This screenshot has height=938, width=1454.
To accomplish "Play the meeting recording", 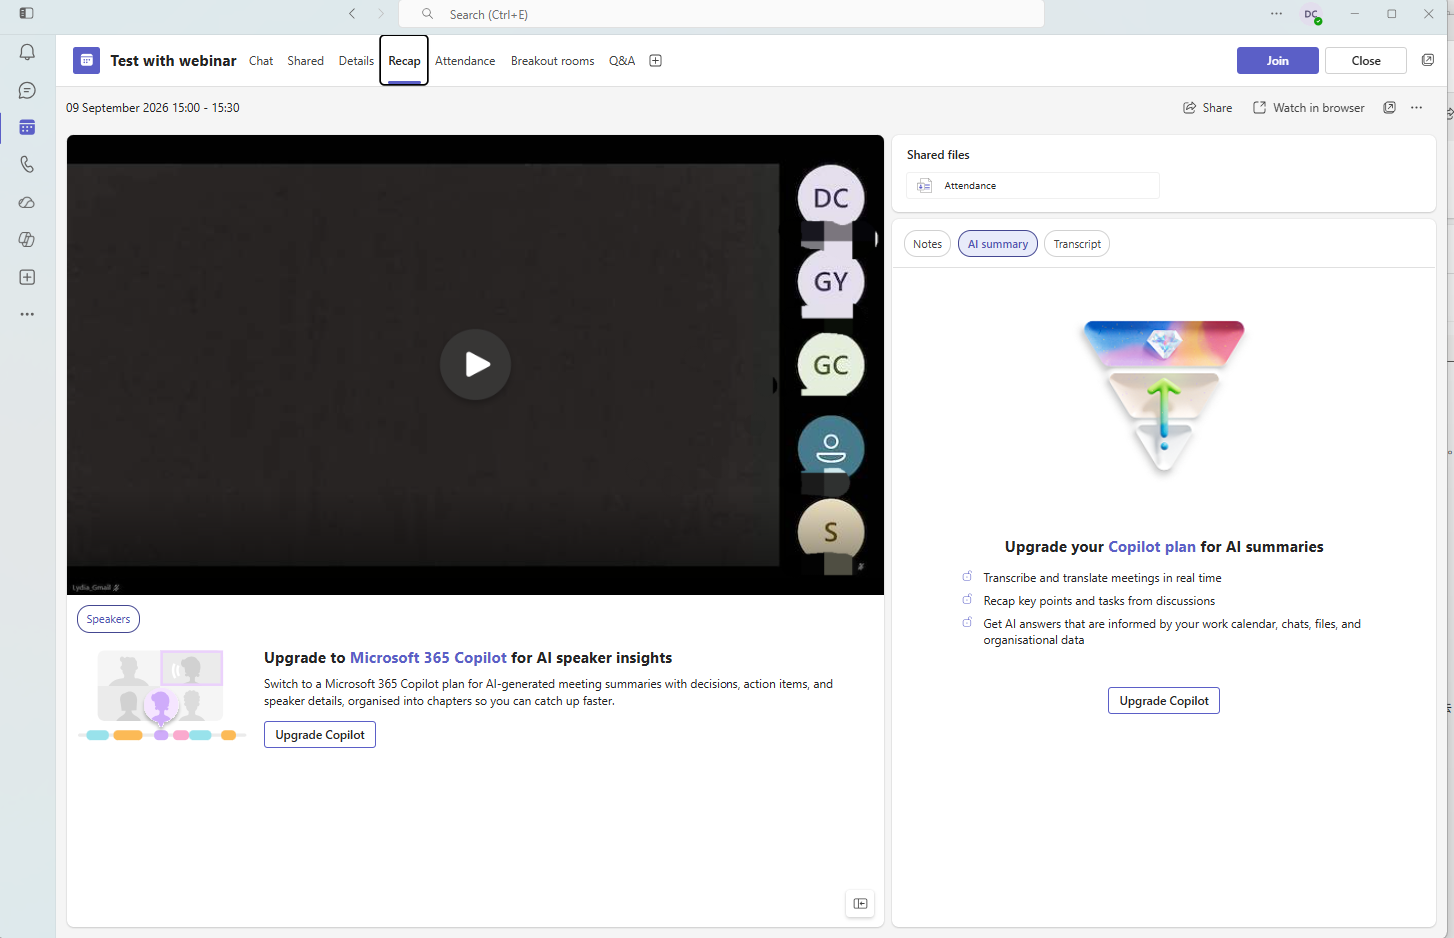I will (x=475, y=365).
